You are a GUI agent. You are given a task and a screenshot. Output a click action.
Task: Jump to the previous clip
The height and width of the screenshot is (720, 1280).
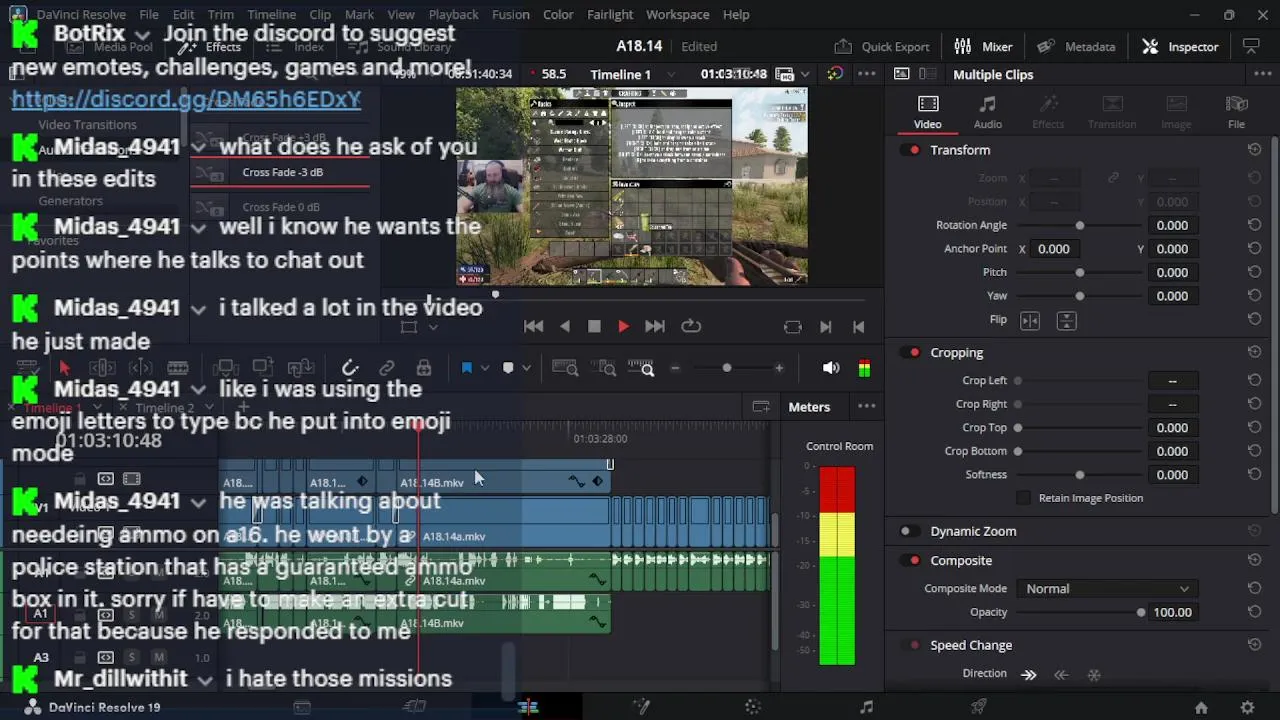point(534,327)
